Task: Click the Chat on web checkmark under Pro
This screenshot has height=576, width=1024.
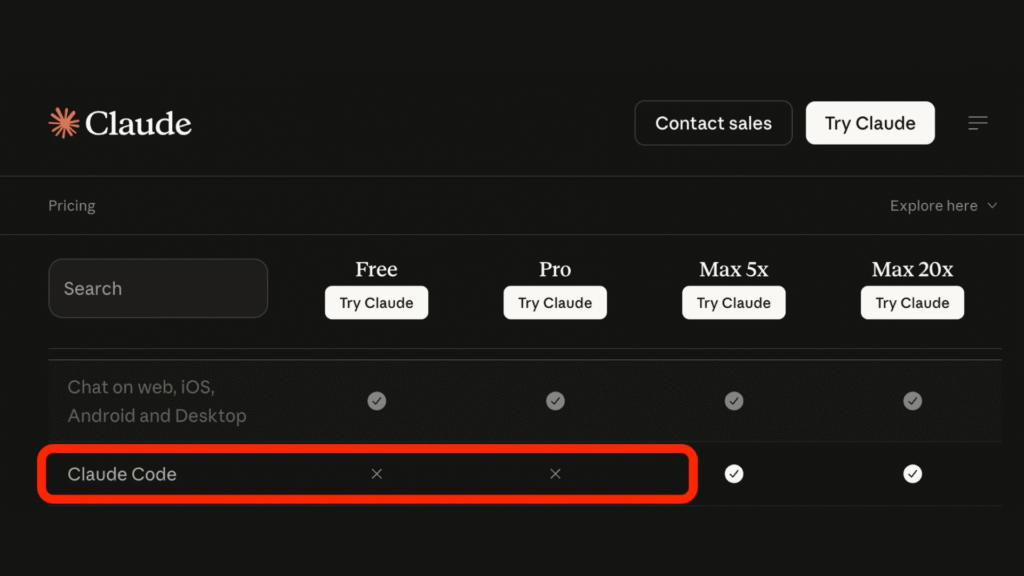Action: pyautogui.click(x=555, y=401)
